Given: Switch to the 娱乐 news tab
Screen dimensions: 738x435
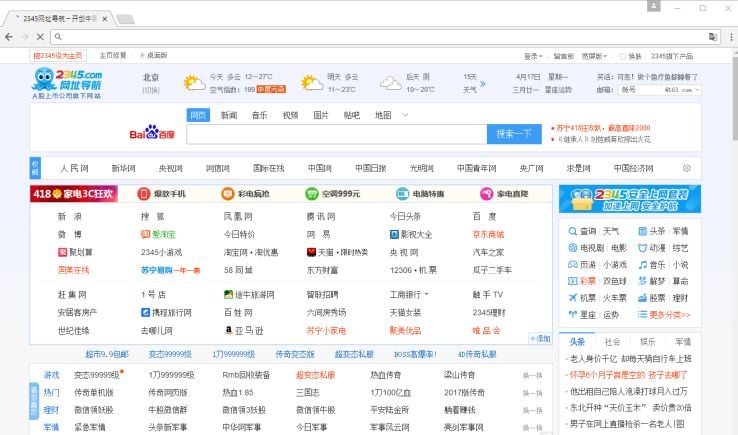Looking at the screenshot, I should click(x=648, y=342).
